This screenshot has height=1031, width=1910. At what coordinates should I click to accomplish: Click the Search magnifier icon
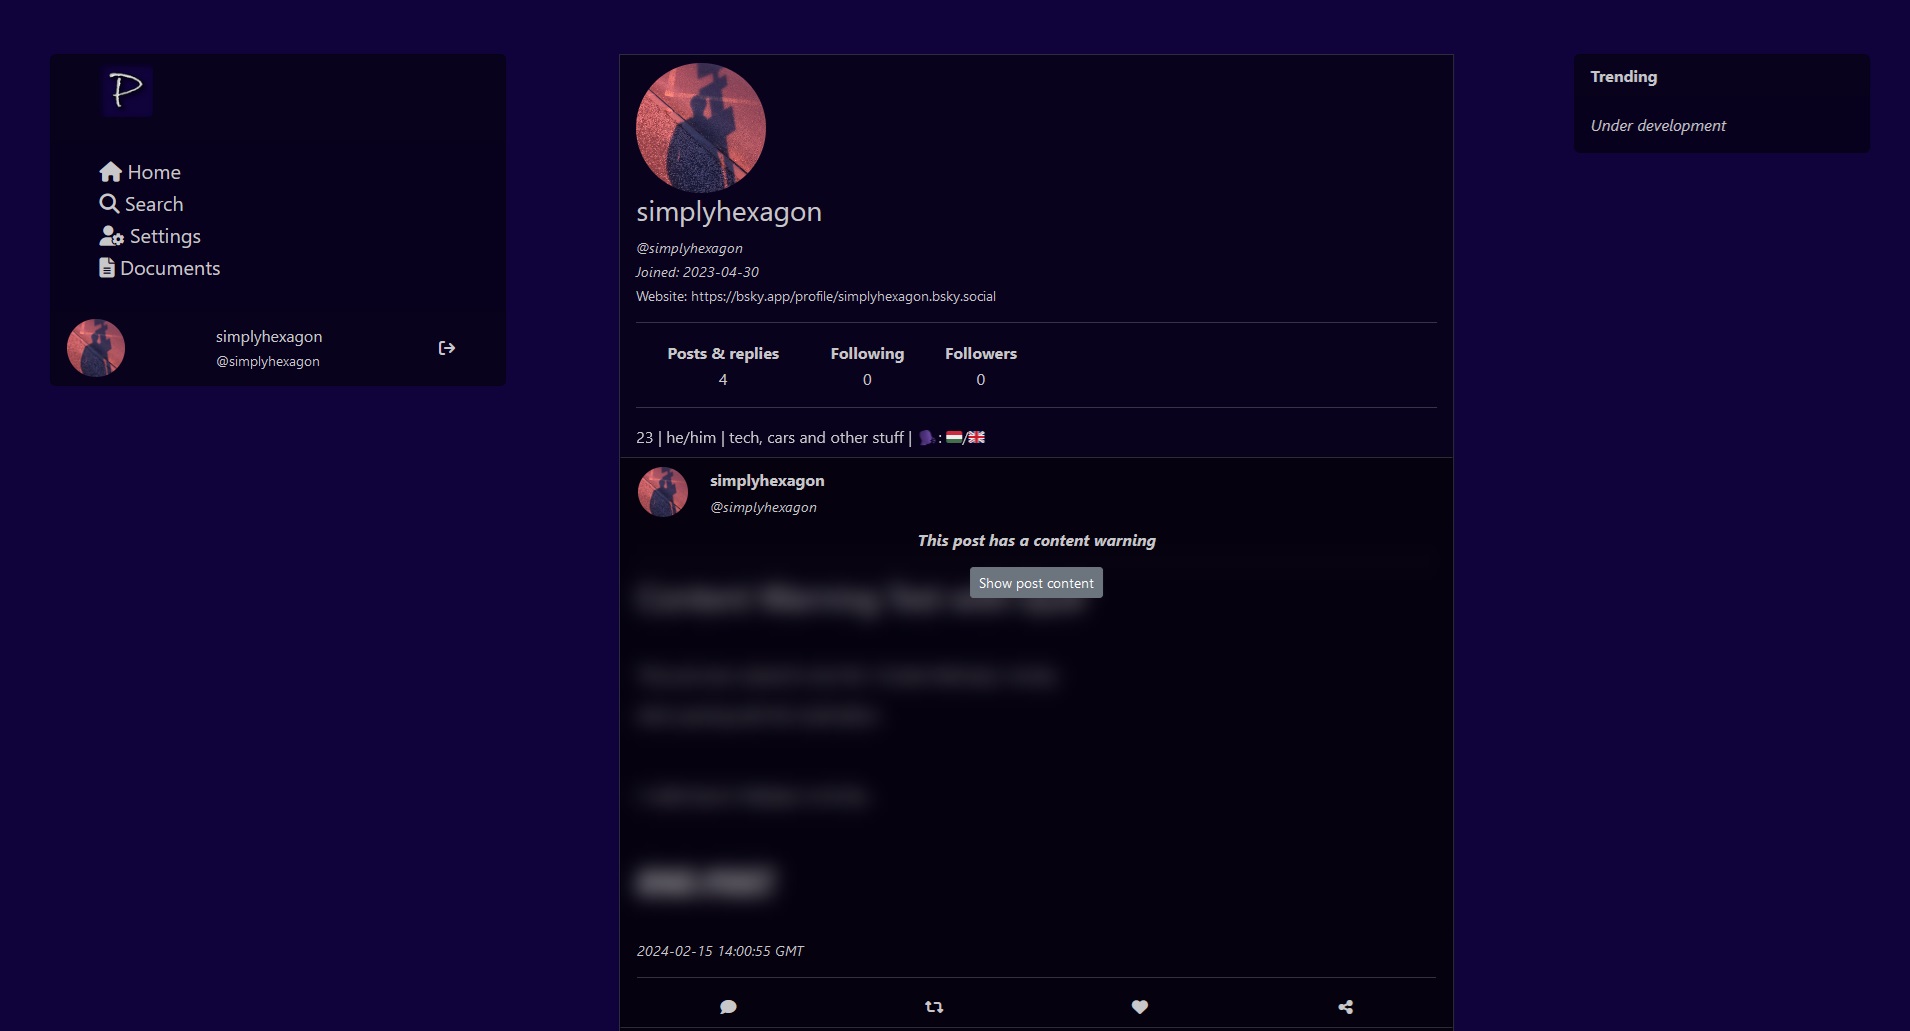click(x=109, y=204)
